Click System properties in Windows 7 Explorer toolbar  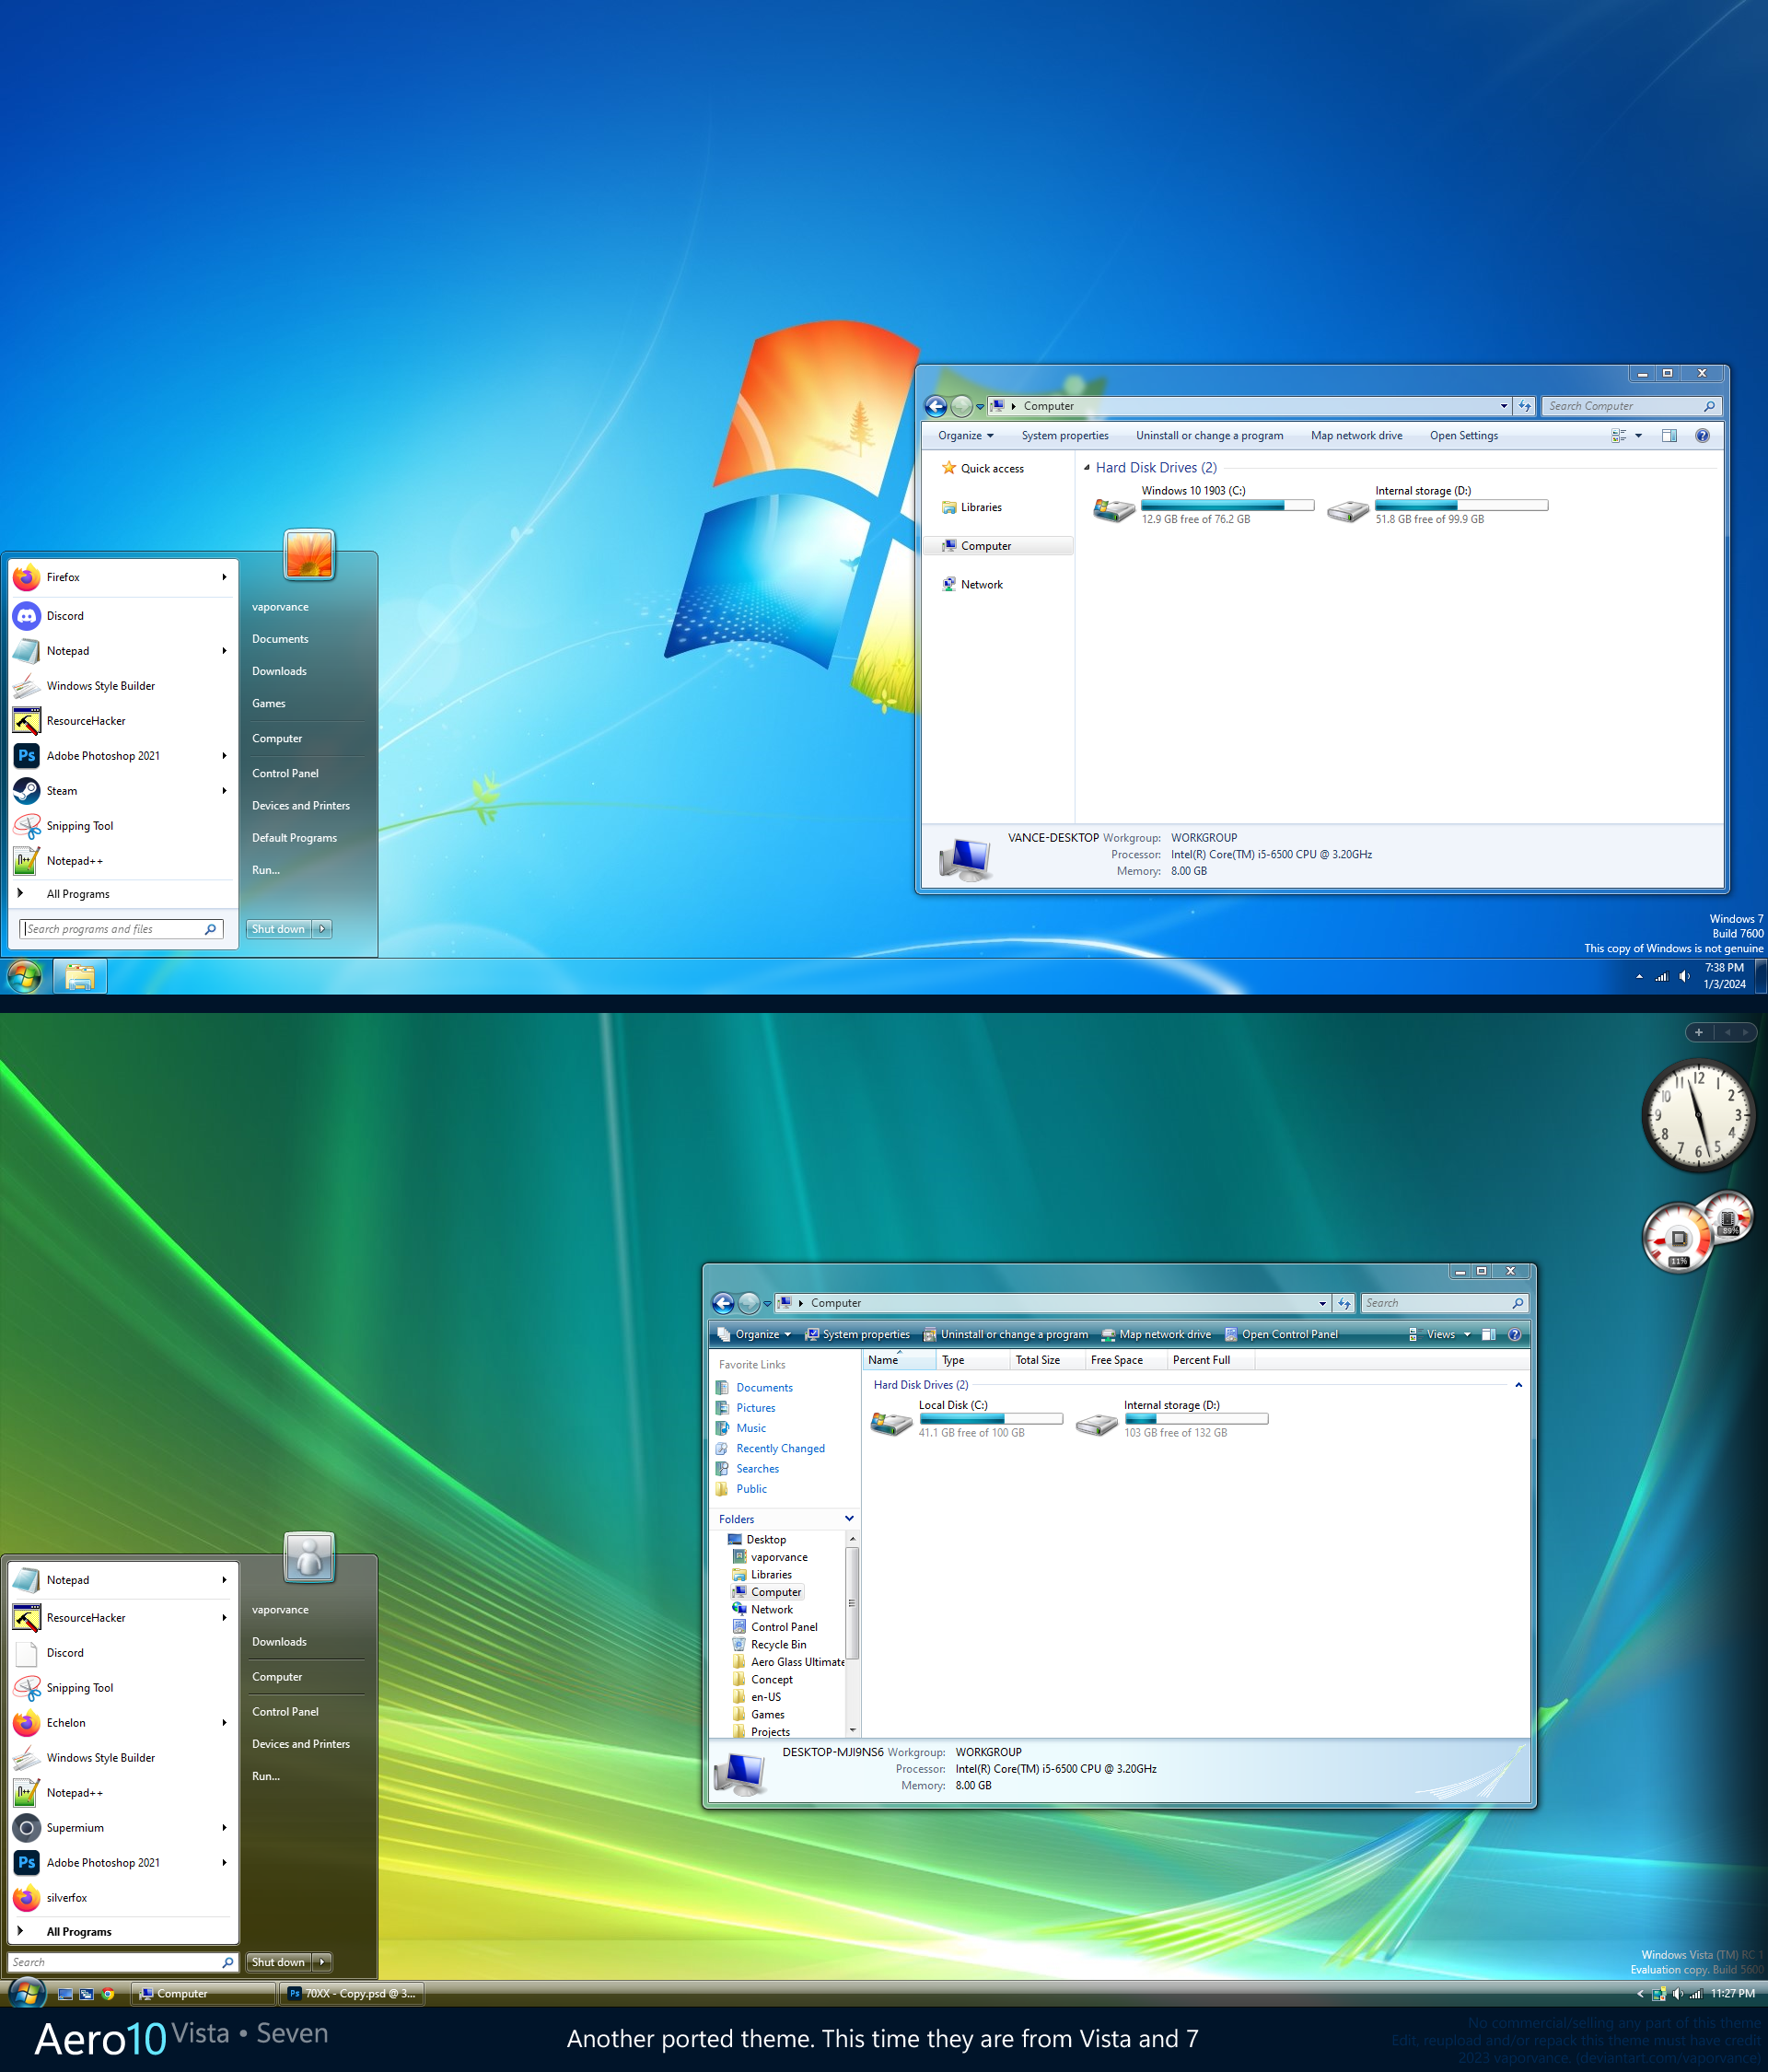[1064, 436]
